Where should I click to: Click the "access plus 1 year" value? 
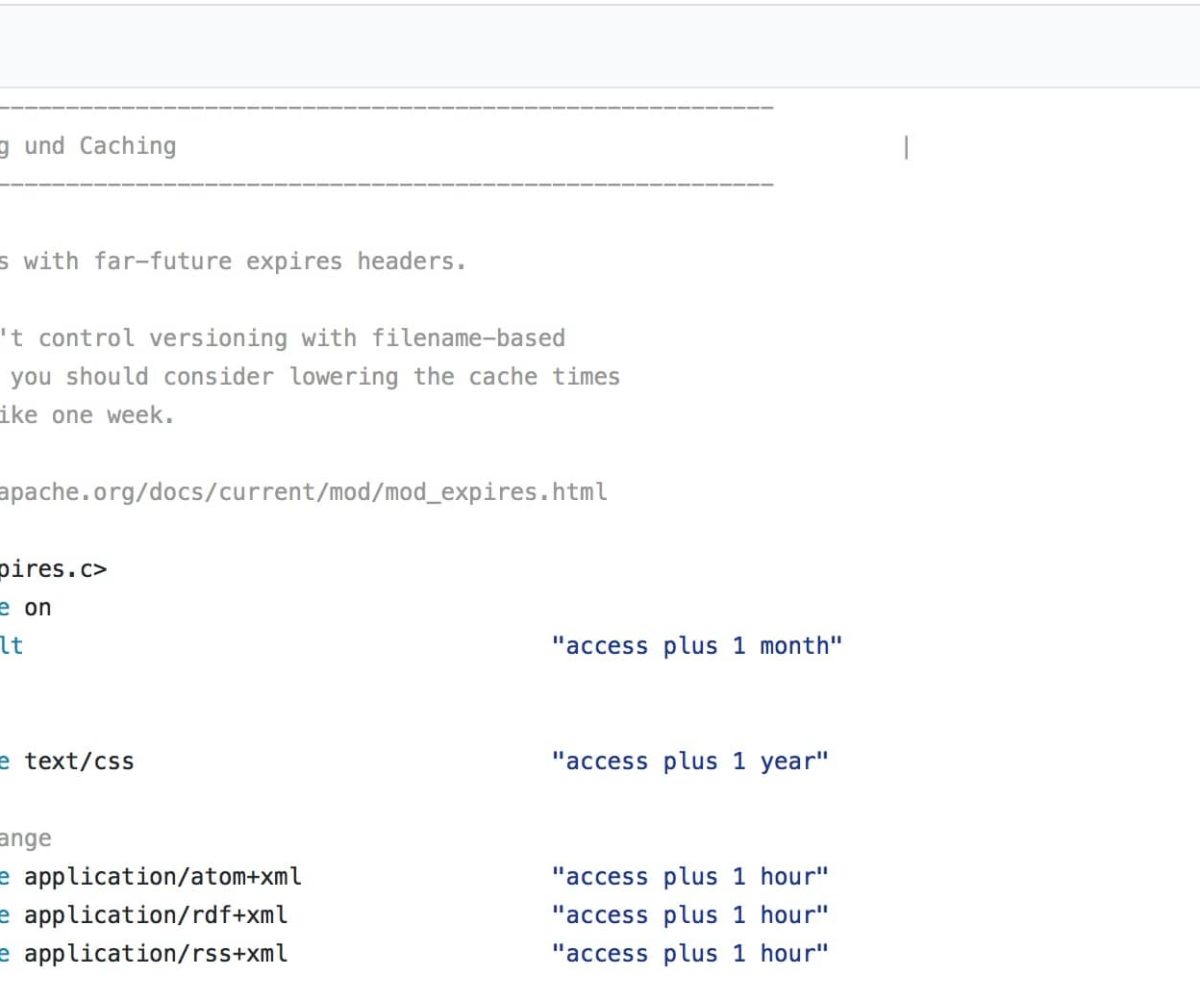click(x=690, y=761)
